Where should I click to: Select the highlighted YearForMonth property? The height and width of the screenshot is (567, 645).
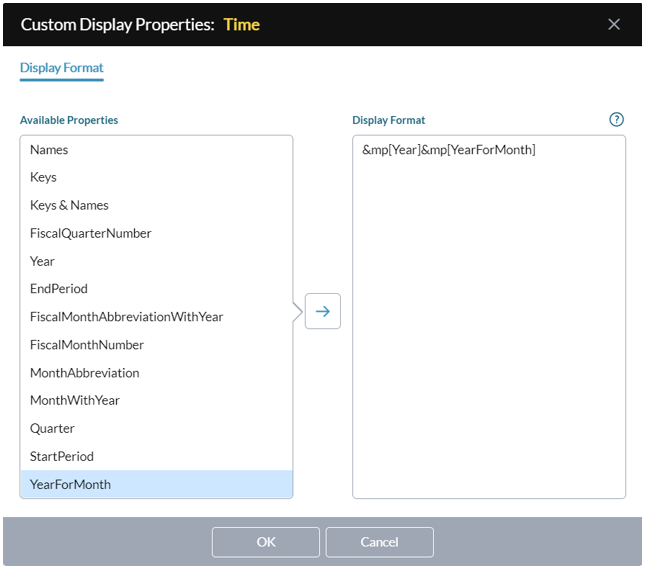click(x=156, y=484)
